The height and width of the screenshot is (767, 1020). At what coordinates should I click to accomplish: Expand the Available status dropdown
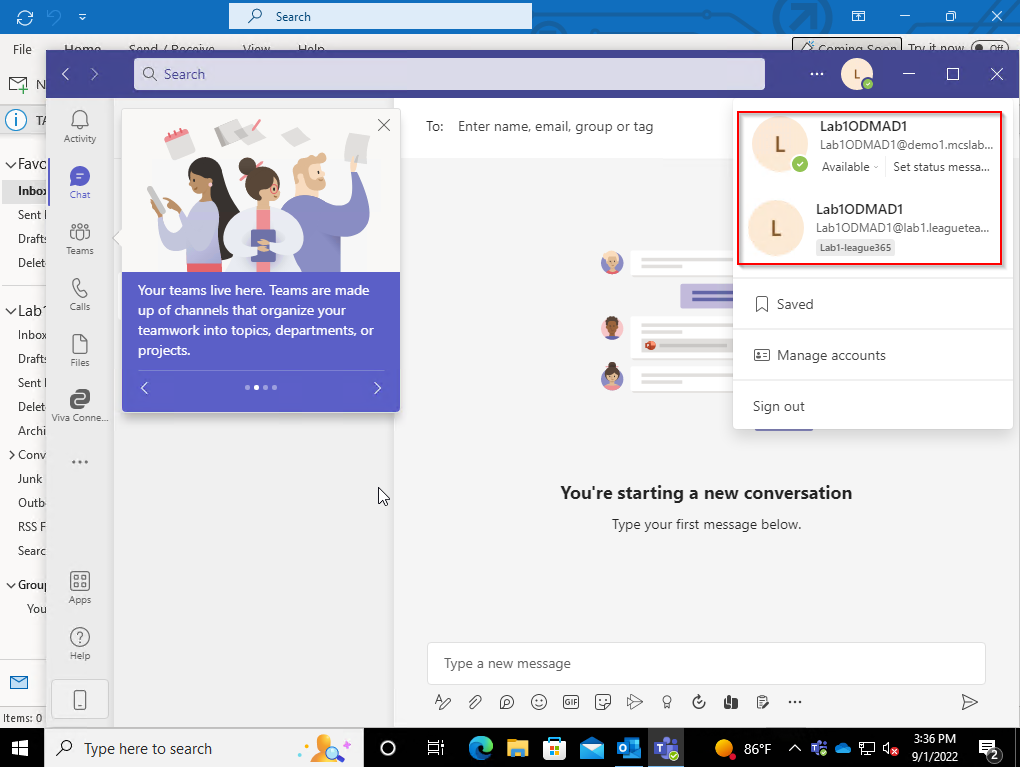click(850, 167)
